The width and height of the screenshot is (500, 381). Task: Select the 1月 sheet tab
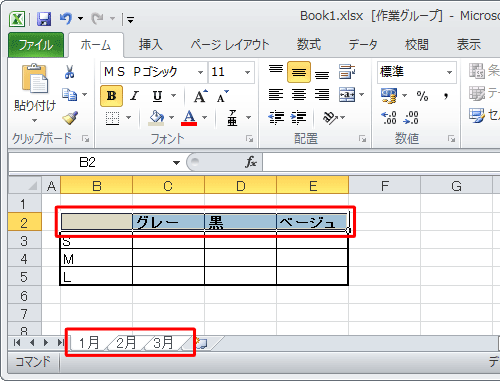tap(89, 342)
